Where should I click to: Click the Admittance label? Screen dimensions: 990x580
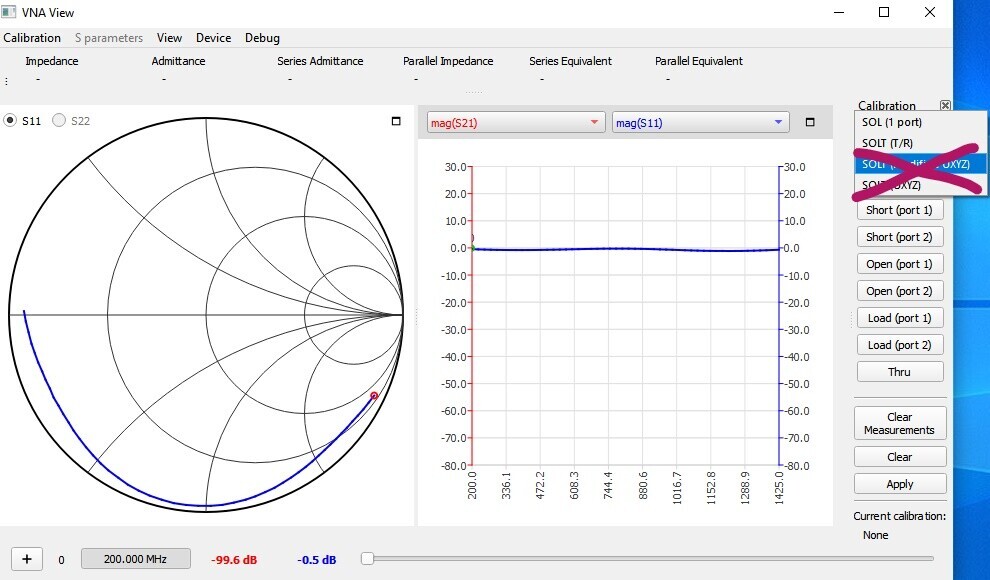178,61
